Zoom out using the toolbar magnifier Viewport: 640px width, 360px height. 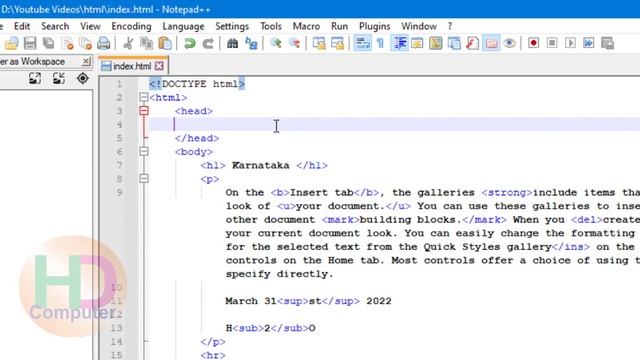click(294, 43)
